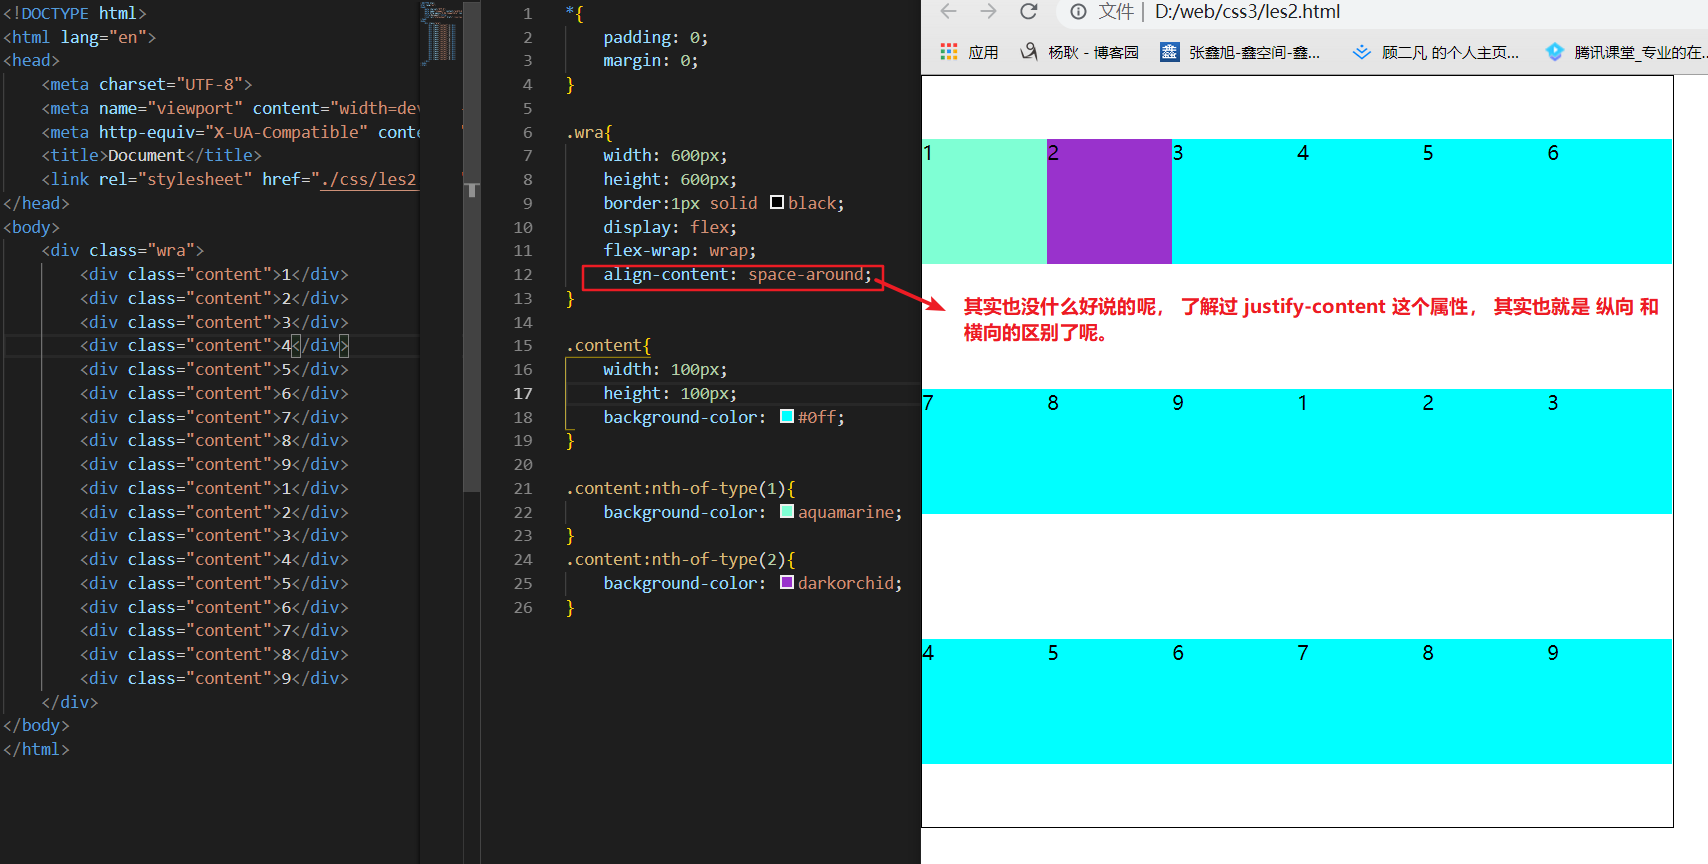This screenshot has height=864, width=1708.
Task: Open the 应用 apps grid shortcut
Action: tap(969, 52)
